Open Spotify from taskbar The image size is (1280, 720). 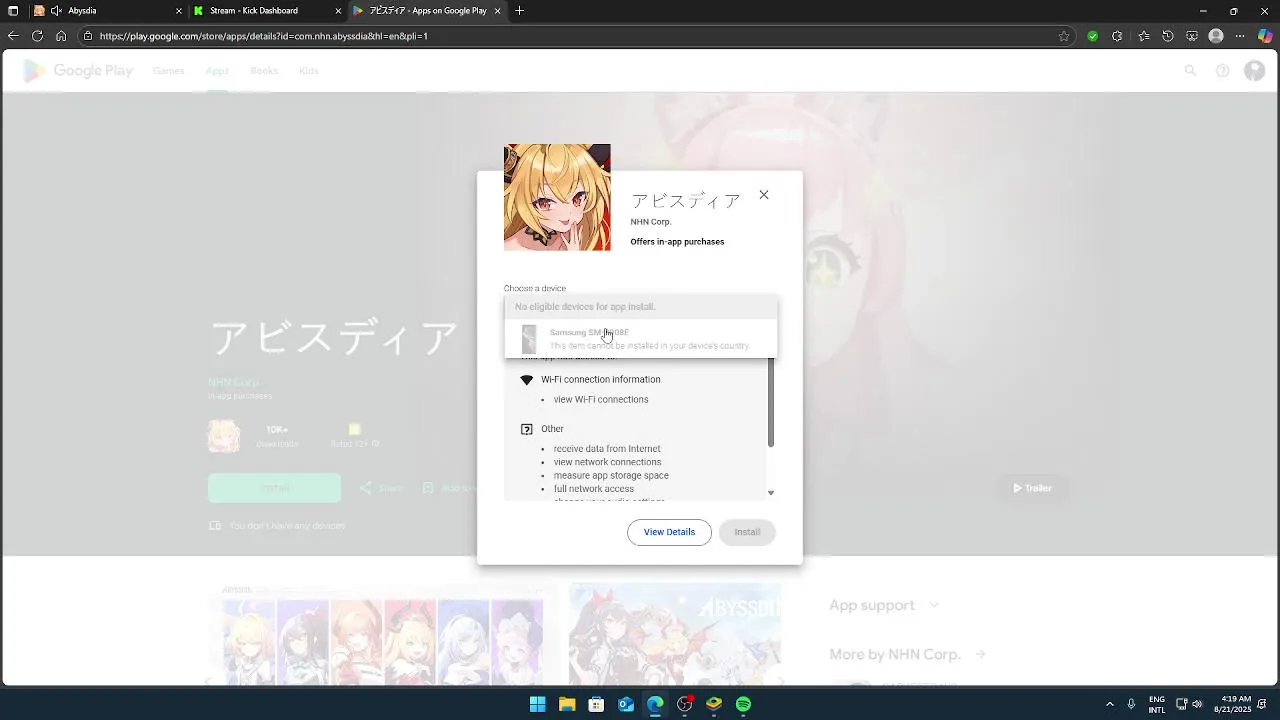pos(743,704)
